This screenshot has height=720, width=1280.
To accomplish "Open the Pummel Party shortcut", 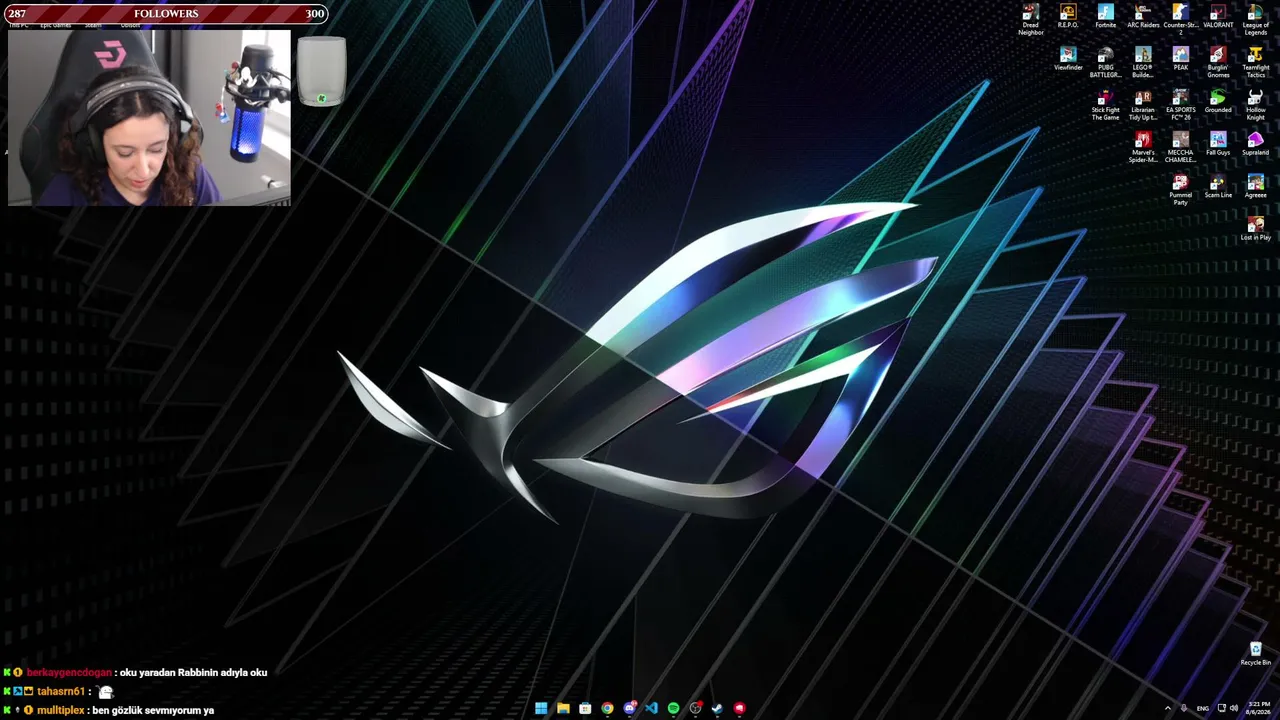I will [1180, 190].
